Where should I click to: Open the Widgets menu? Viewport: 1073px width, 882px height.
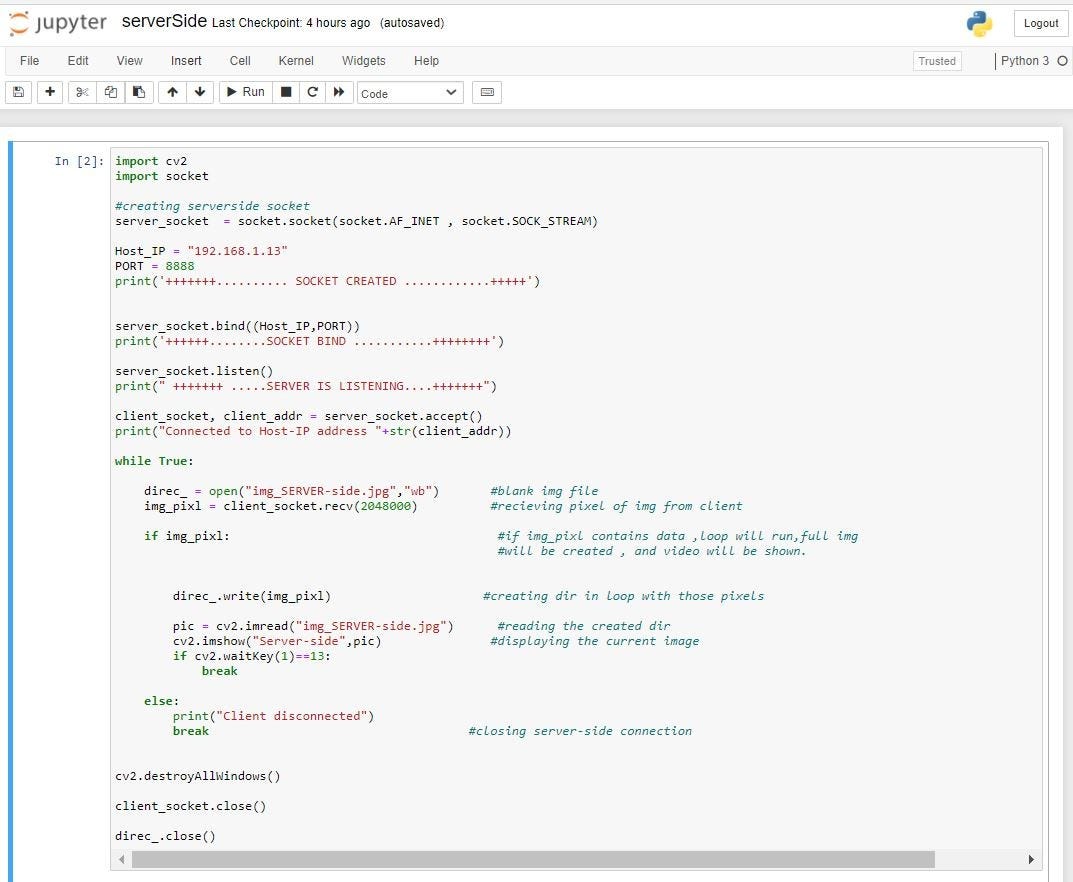364,61
